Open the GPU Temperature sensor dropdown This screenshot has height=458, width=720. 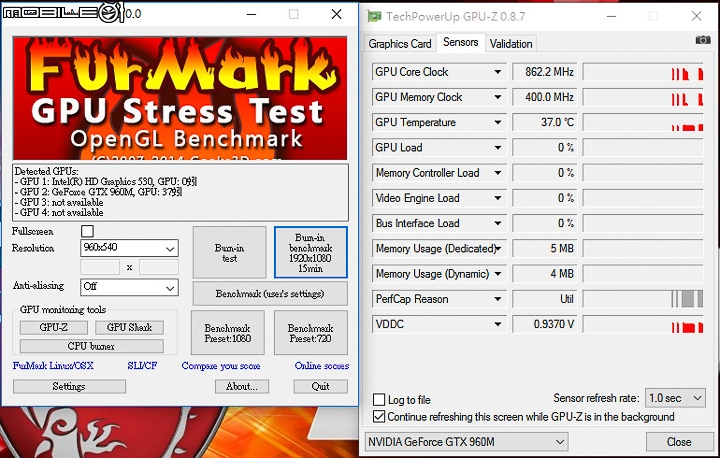(x=497, y=123)
